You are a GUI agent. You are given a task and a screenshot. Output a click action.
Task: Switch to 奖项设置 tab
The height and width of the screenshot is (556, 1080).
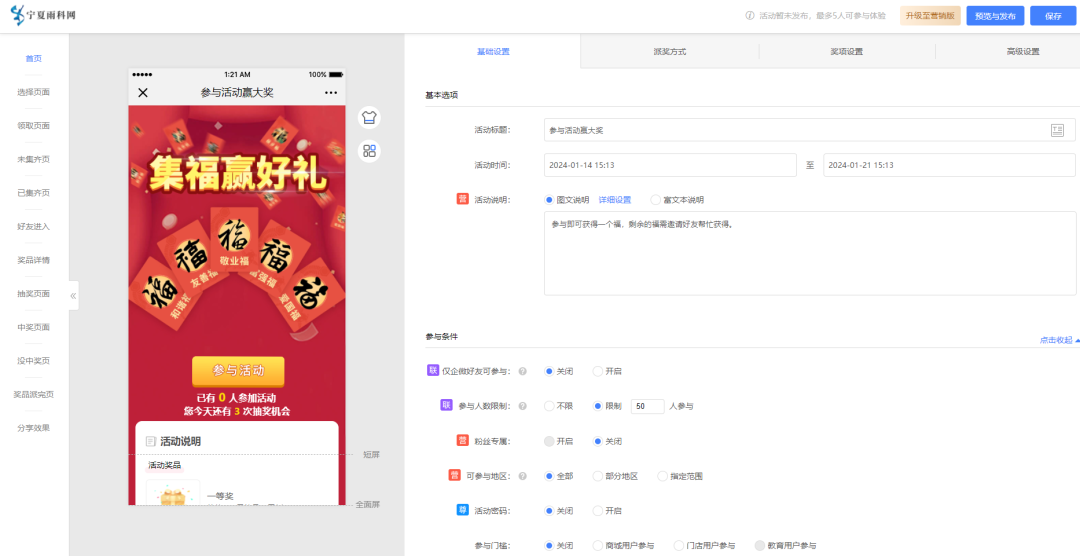847,52
